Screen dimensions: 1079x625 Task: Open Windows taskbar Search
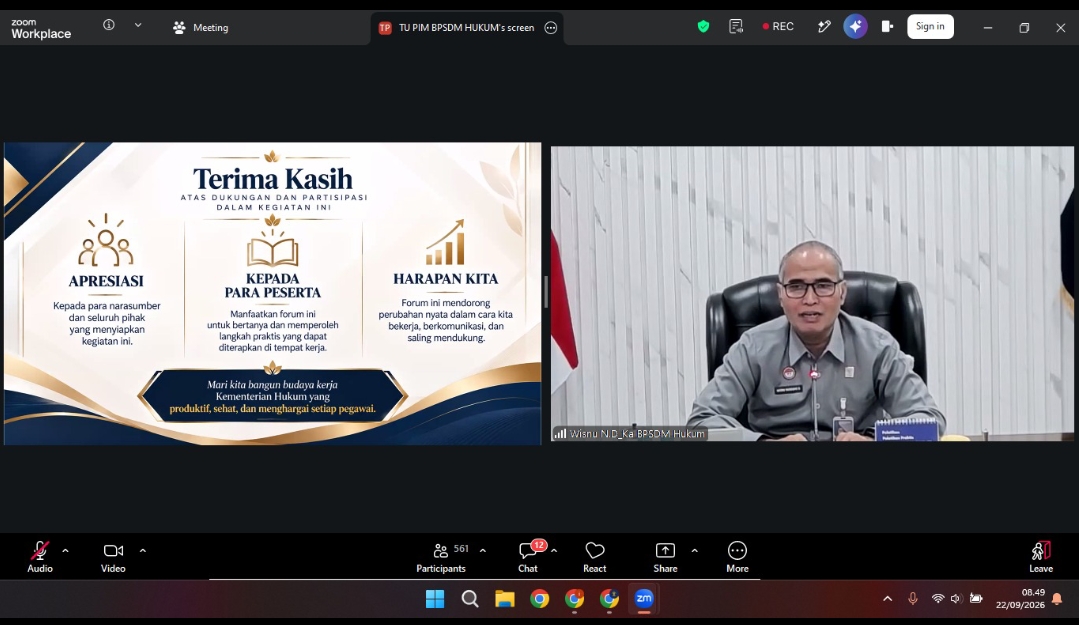tap(470, 599)
